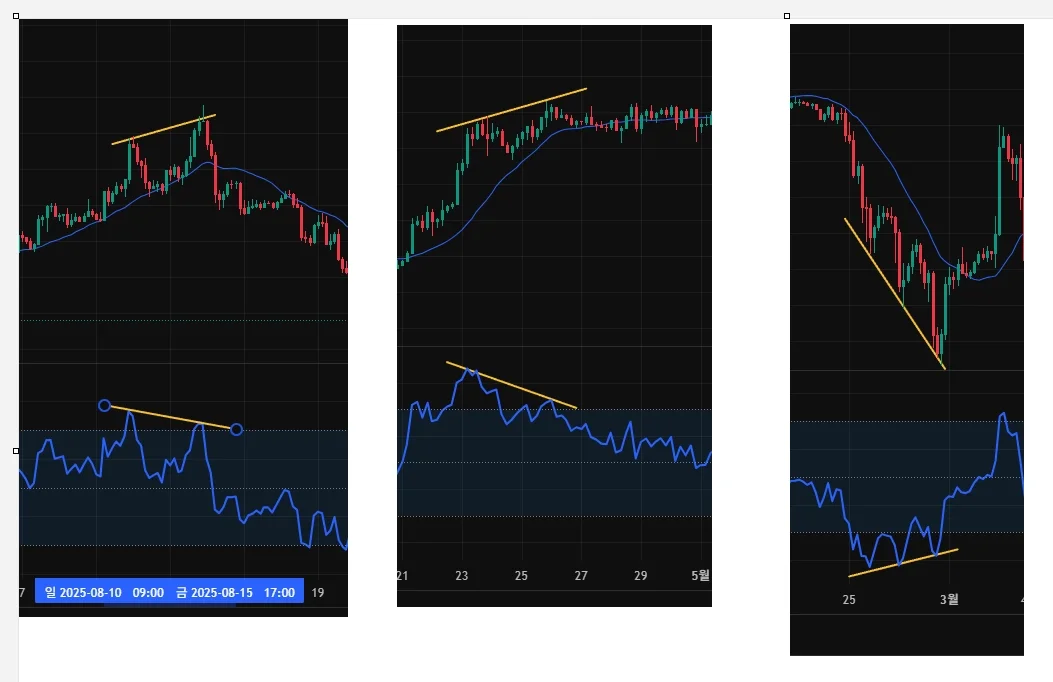Click the top-left selection handle square
Screen dimensions: 1053x682
point(16,16)
